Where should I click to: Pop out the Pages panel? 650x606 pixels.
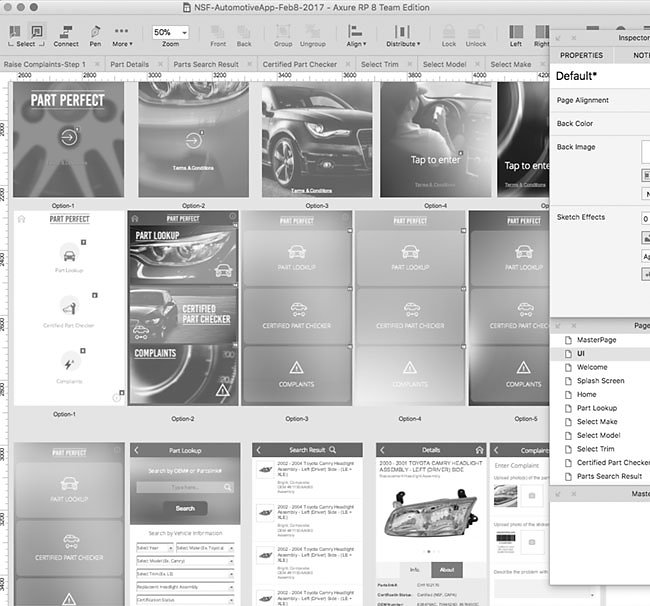tap(558, 326)
